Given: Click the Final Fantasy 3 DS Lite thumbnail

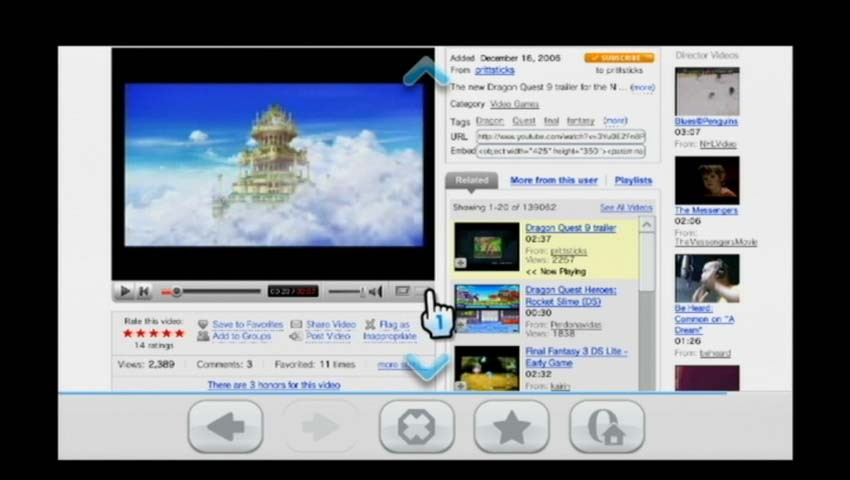Looking at the screenshot, I should coord(487,369).
